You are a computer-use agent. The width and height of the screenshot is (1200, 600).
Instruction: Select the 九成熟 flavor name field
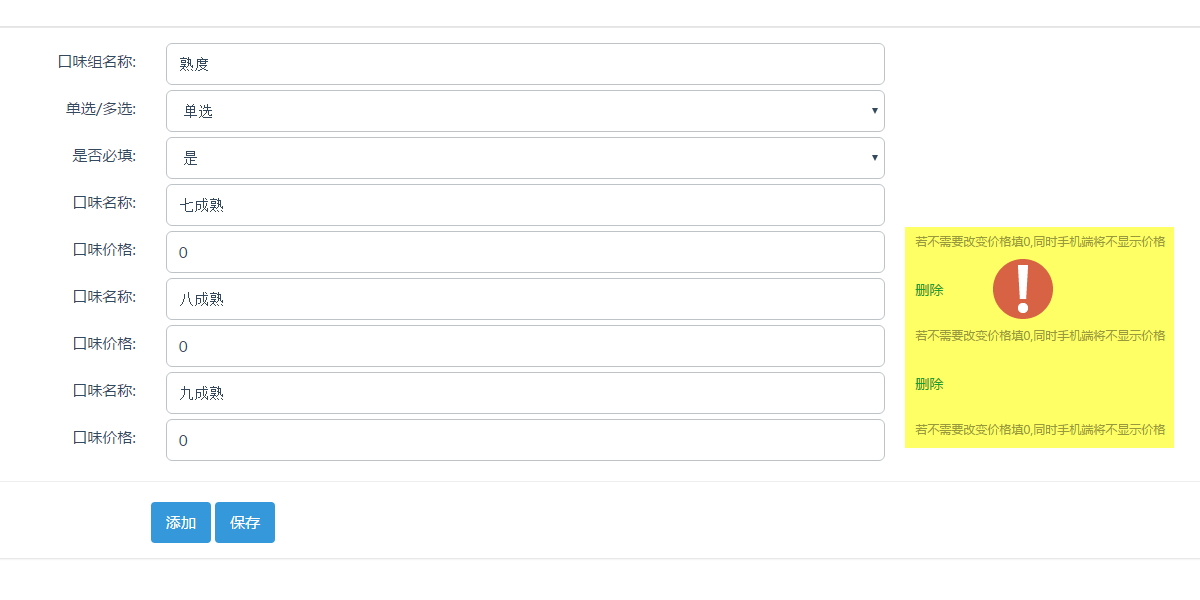(x=525, y=393)
